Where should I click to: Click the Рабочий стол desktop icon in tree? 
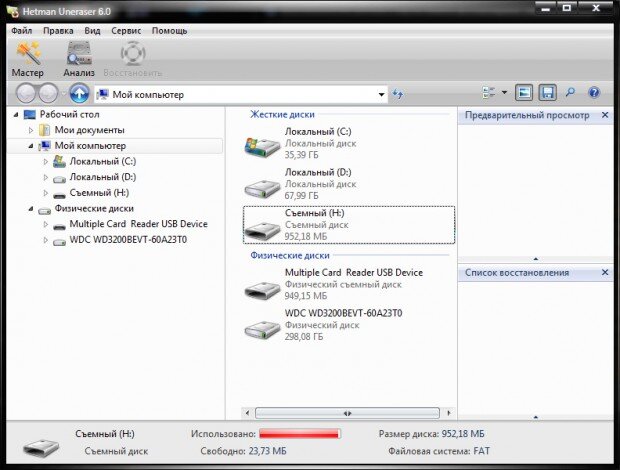tap(30, 115)
